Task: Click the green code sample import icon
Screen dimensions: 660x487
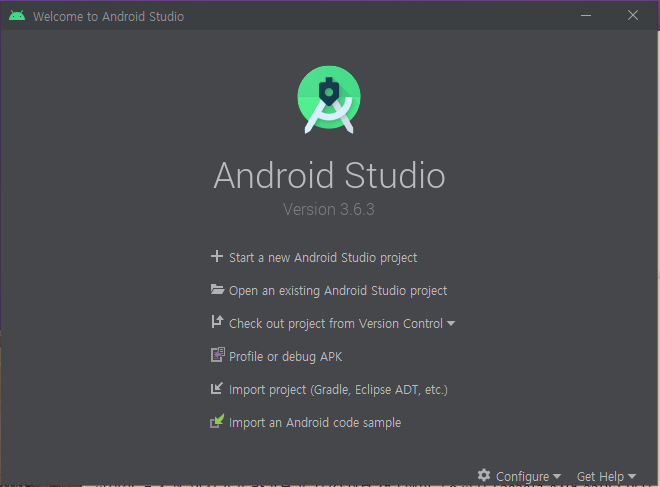Action: (x=217, y=421)
